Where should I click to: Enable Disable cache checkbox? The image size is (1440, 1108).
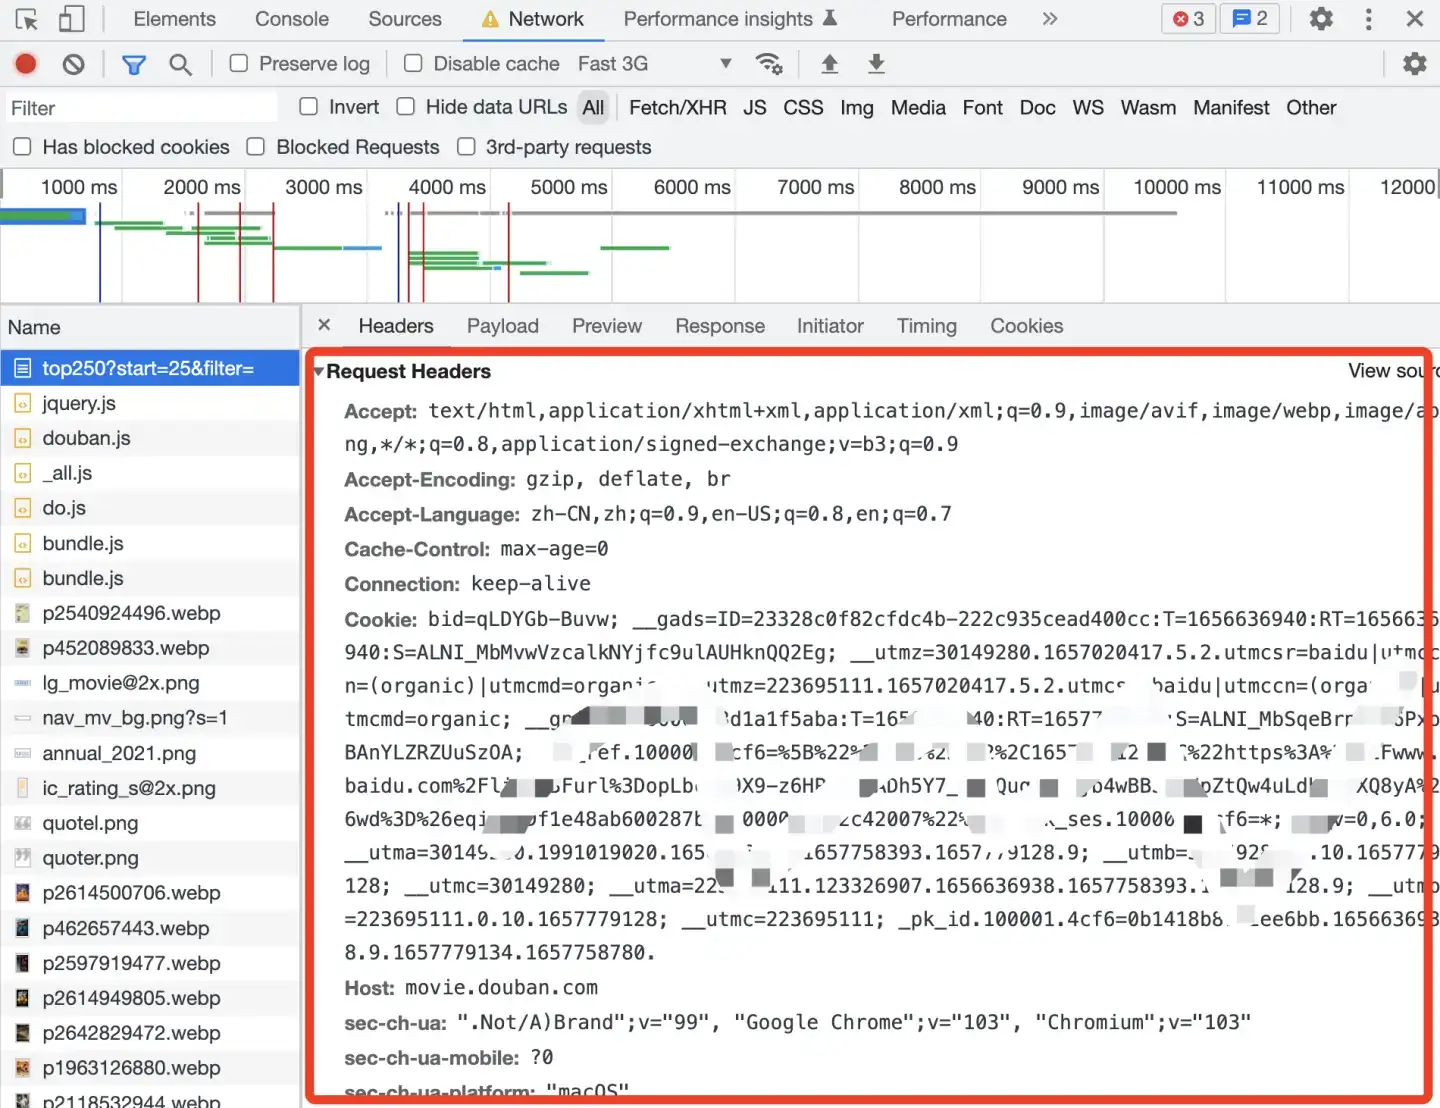pyautogui.click(x=413, y=63)
